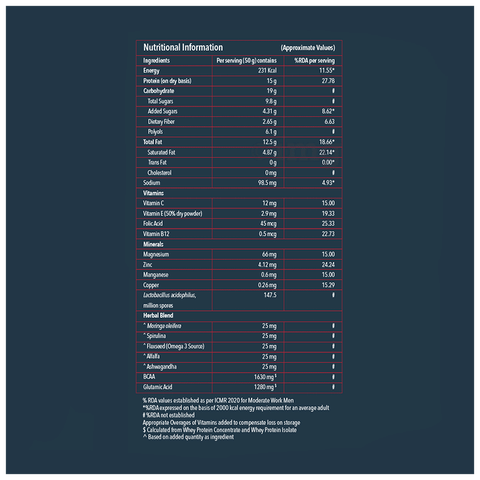Click the Zinc 4.12 mg value
This screenshot has height=480, width=480.
tap(267, 265)
